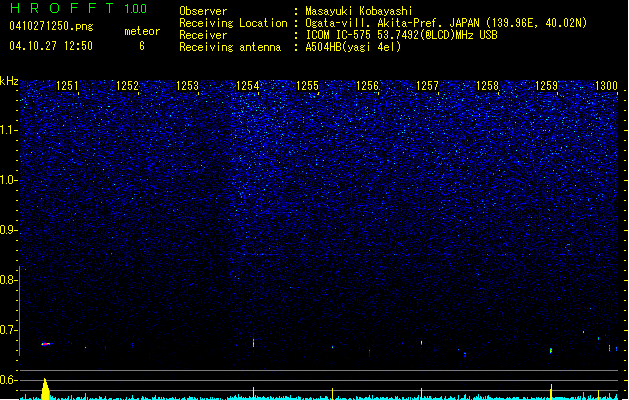
Task: Click the 0.8 kHz frequency label
Action: pos(8,280)
